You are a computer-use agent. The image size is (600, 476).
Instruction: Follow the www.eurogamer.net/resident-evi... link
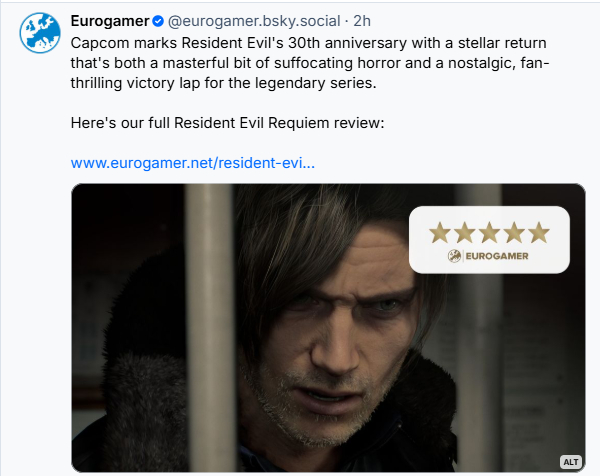click(193, 163)
